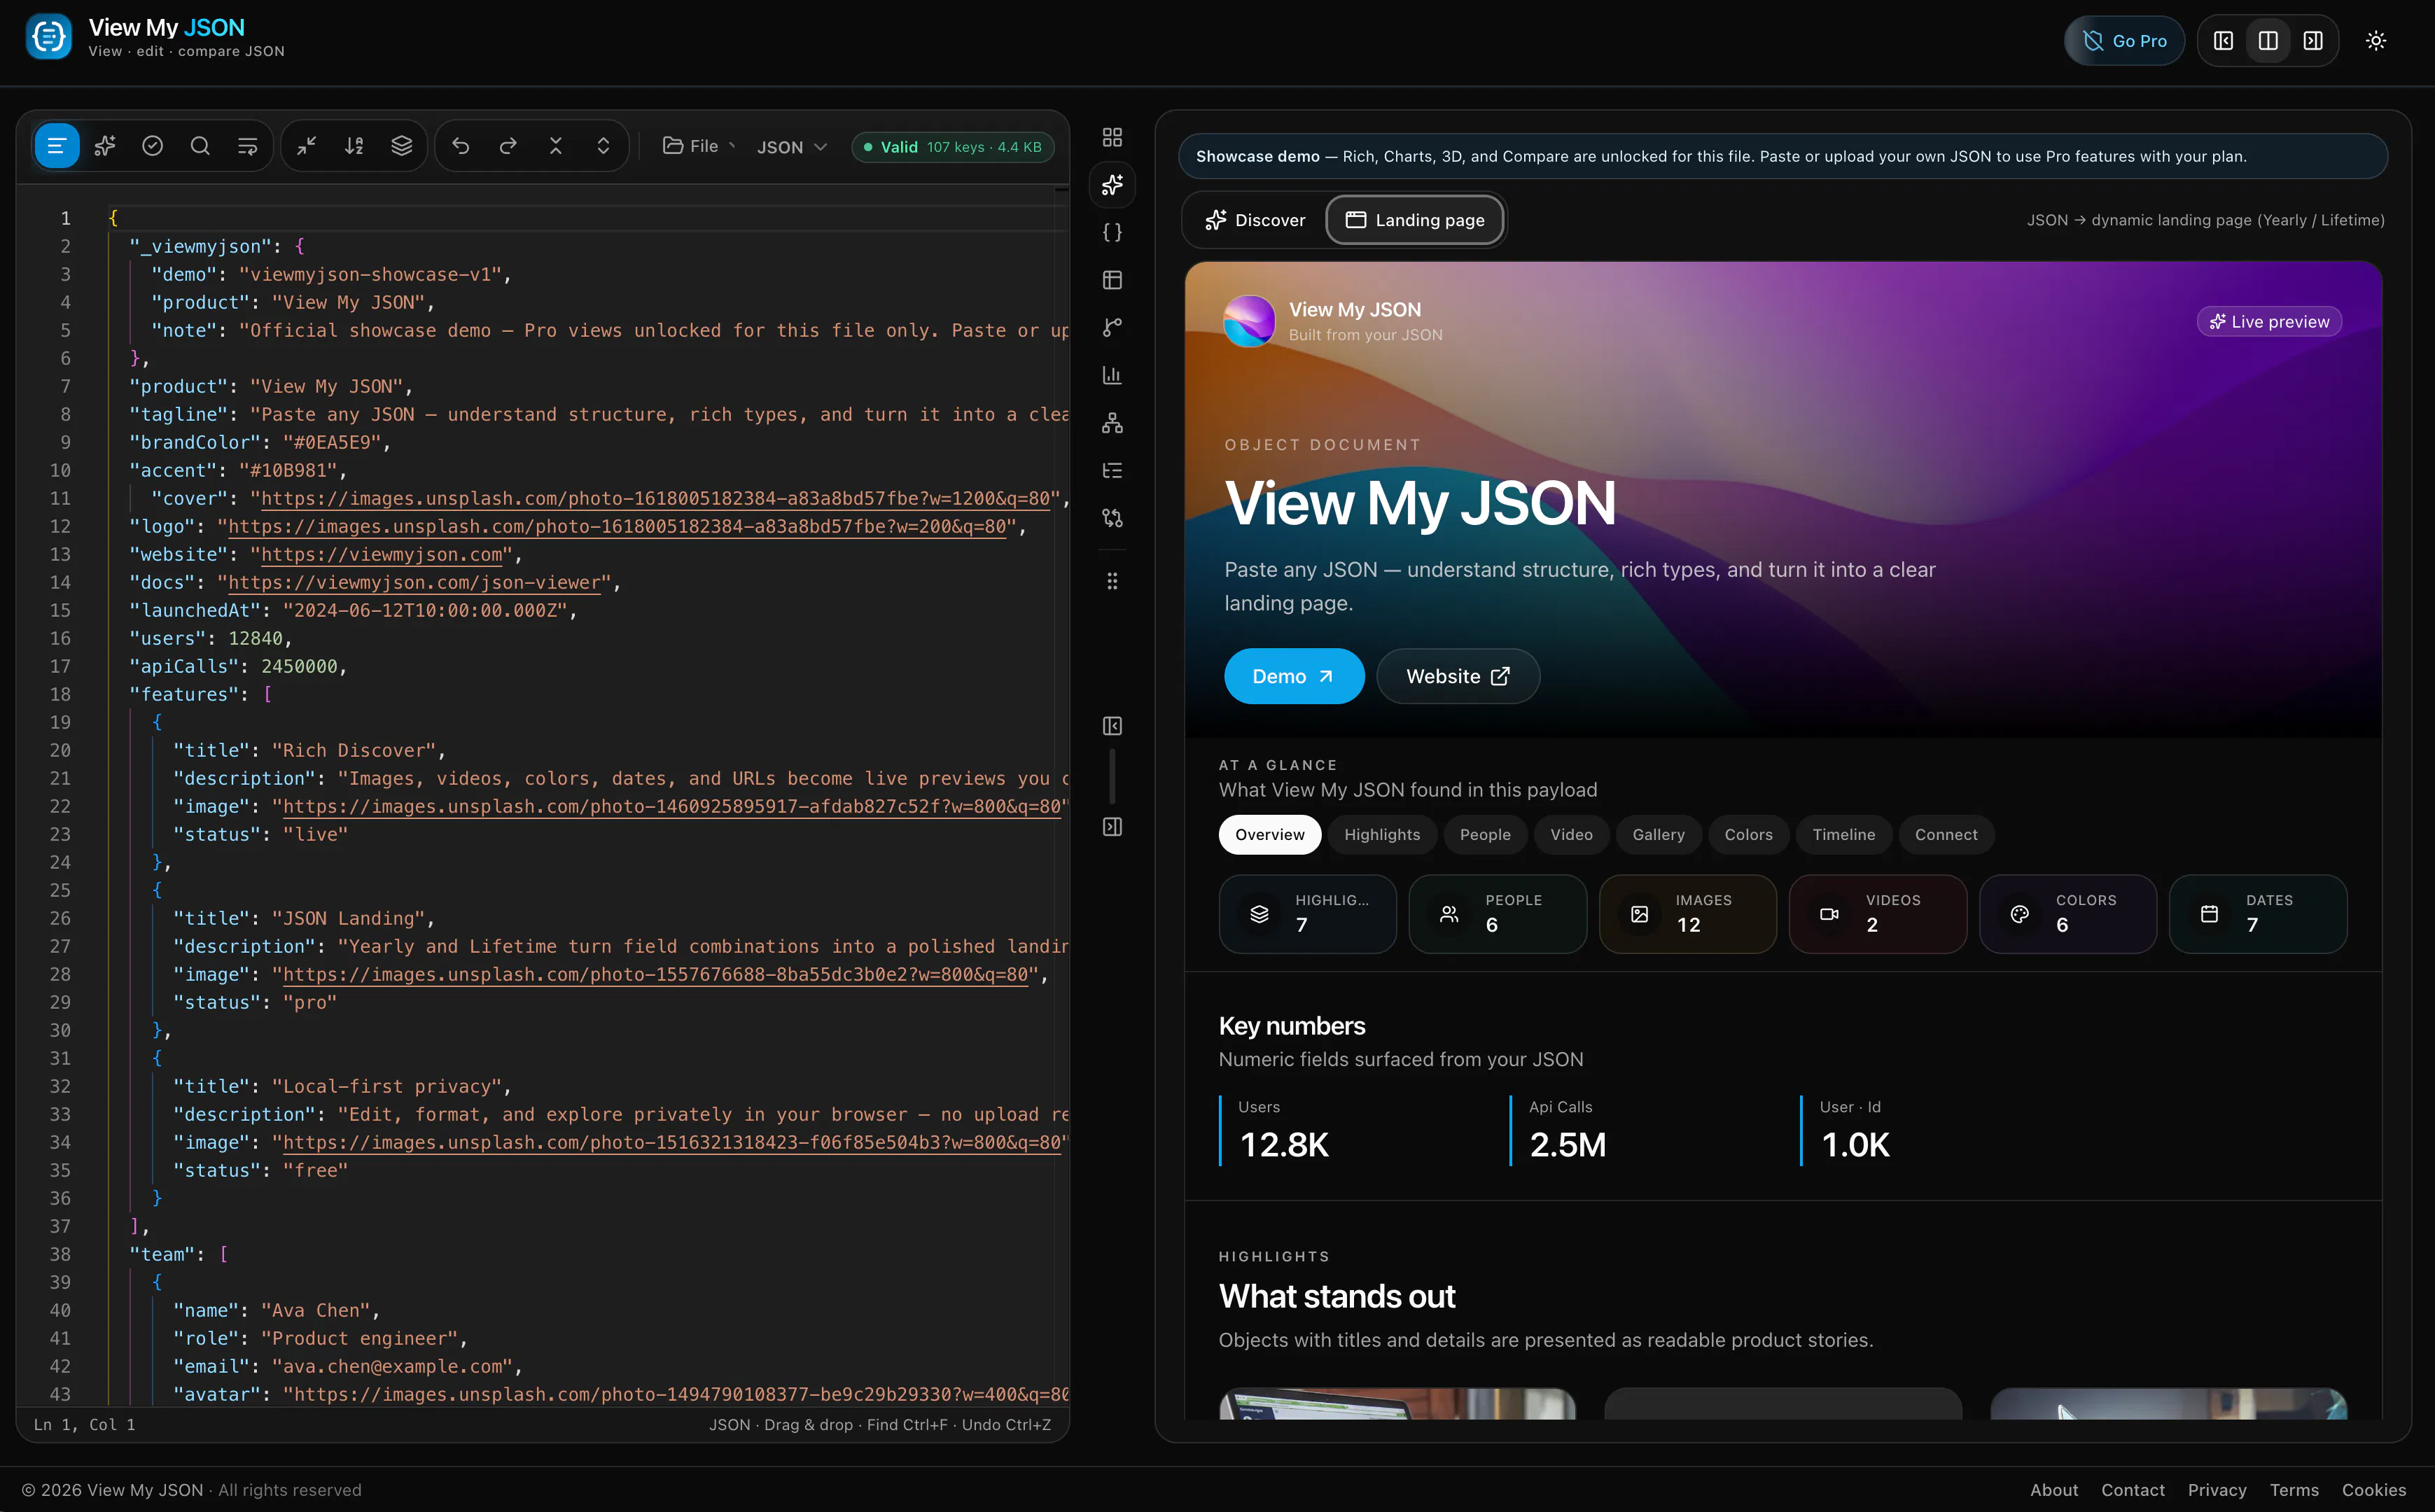This screenshot has height=1512, width=2435.
Task: Expand all nodes icon
Action: 603,146
